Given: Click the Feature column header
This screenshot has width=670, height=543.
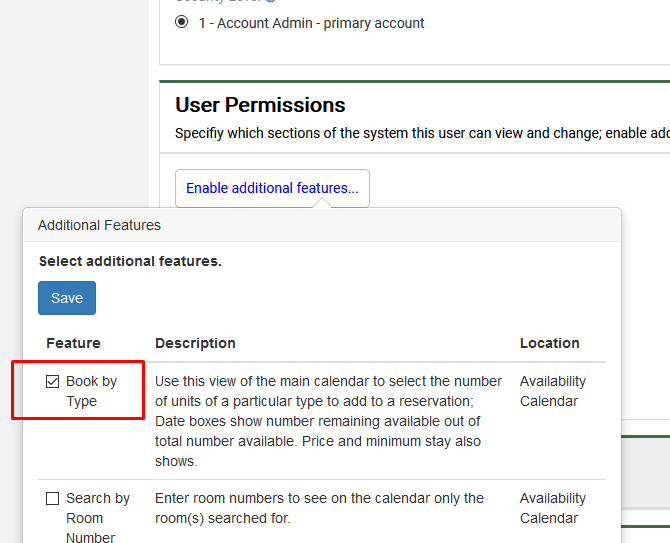Looking at the screenshot, I should (x=73, y=343).
